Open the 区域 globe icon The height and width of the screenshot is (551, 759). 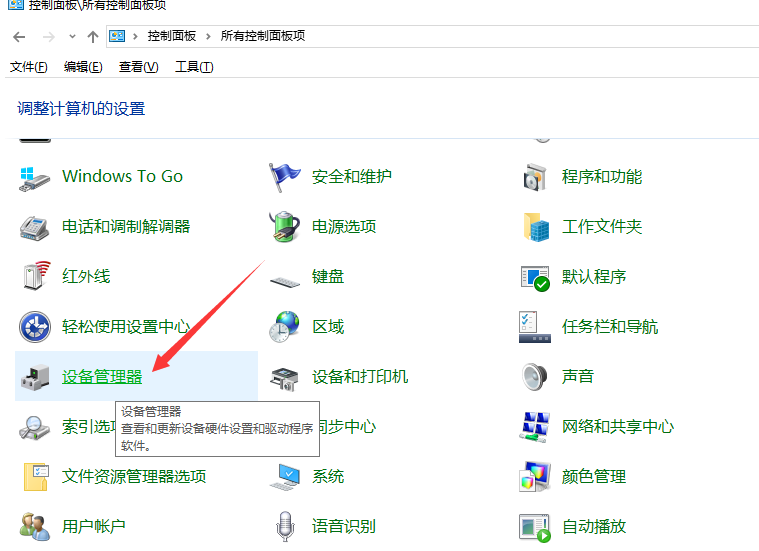point(285,327)
